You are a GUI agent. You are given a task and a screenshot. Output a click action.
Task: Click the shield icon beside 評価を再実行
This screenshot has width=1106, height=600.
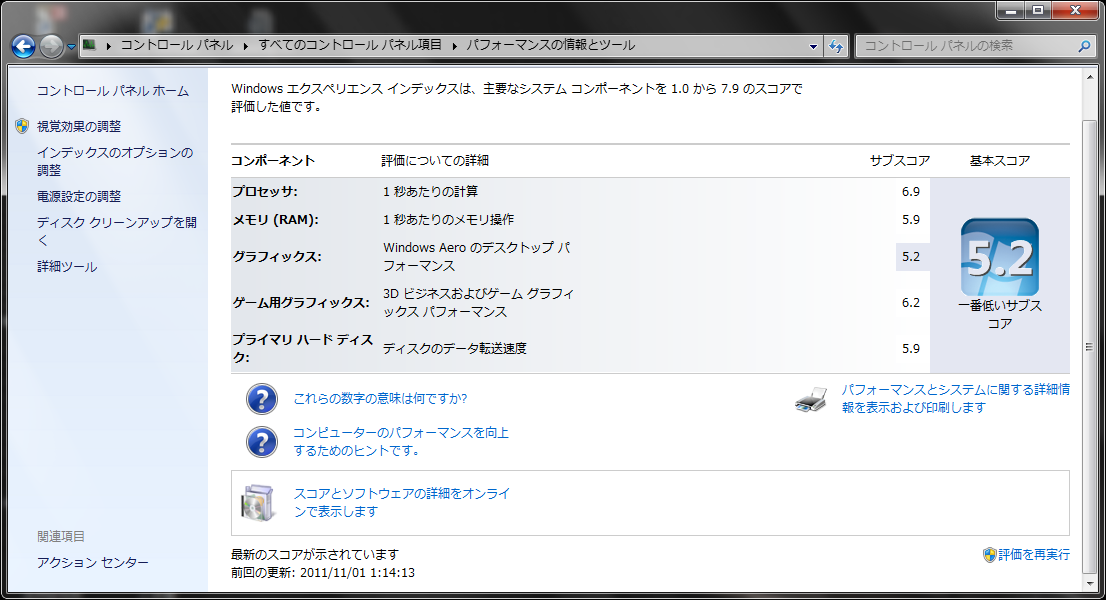990,555
